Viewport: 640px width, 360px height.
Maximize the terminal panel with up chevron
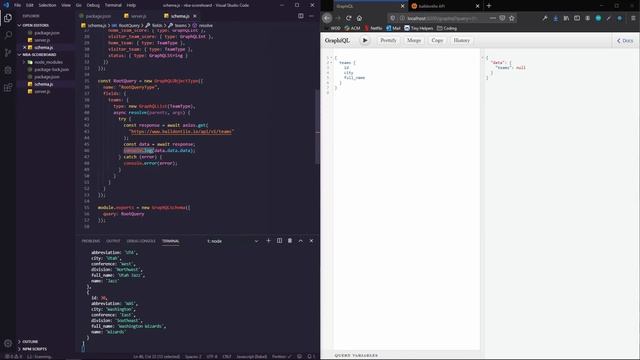[300, 241]
